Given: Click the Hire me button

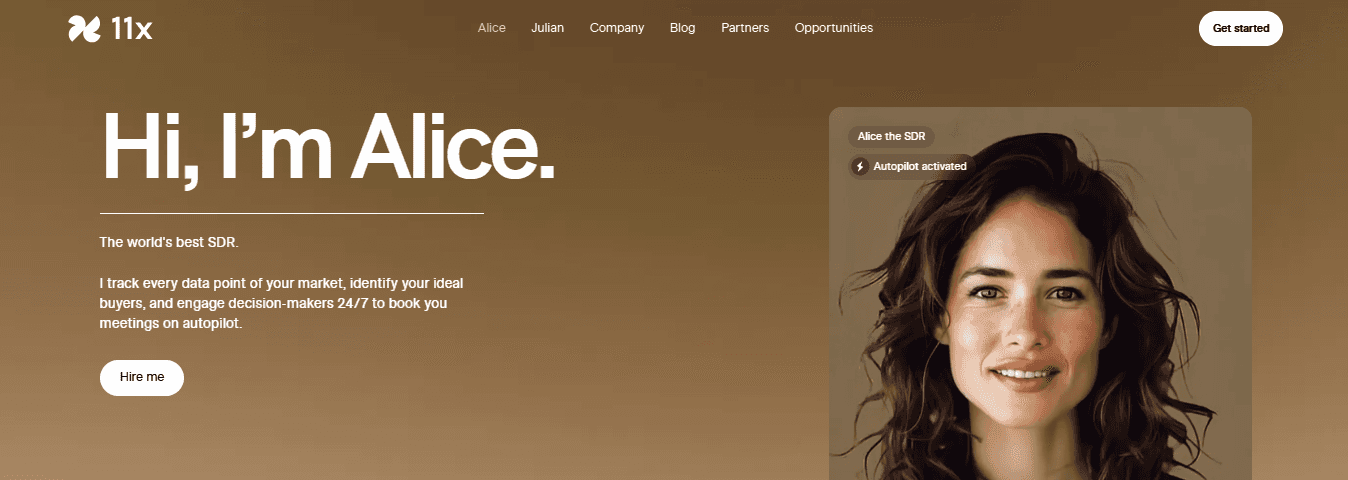Looking at the screenshot, I should pos(142,378).
